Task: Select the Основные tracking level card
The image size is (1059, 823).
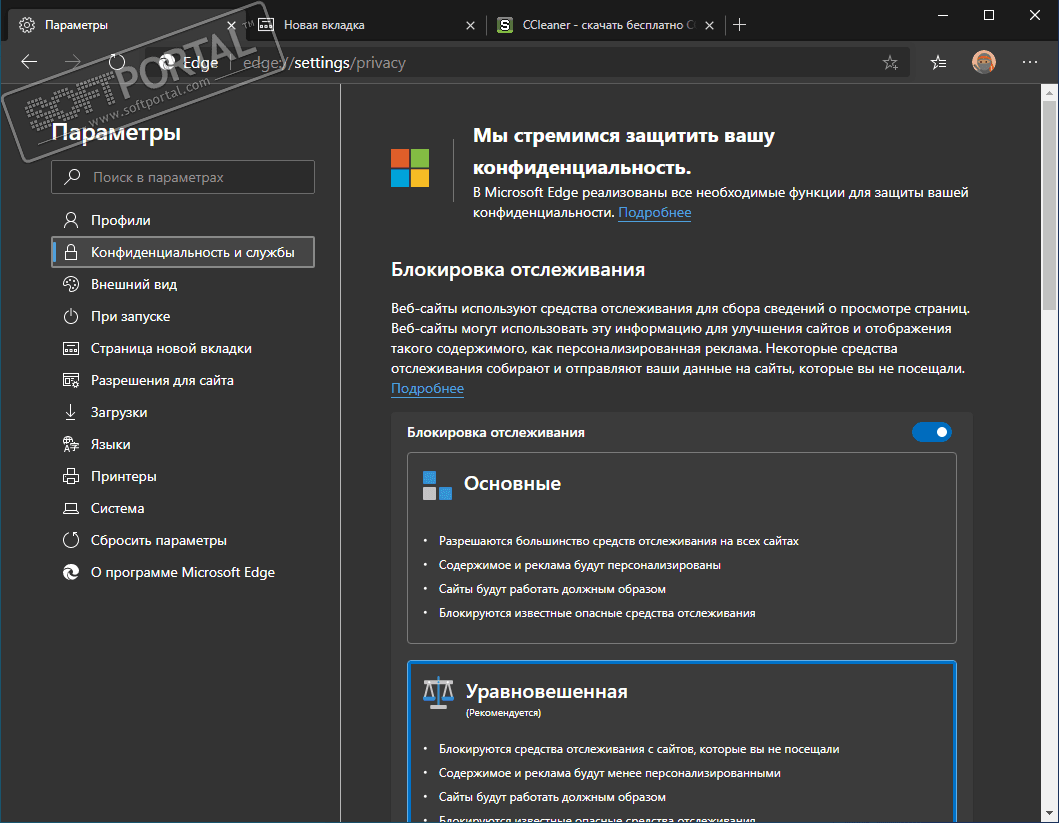Action: tap(681, 547)
